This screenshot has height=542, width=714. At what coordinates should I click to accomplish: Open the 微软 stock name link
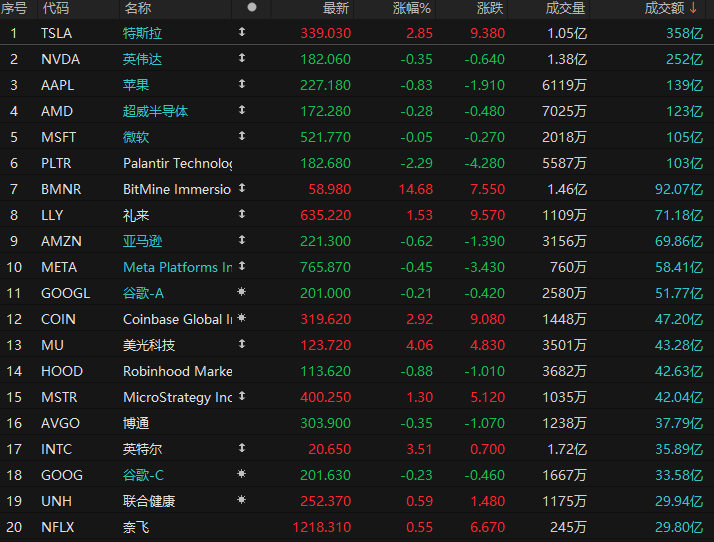[x=136, y=137]
